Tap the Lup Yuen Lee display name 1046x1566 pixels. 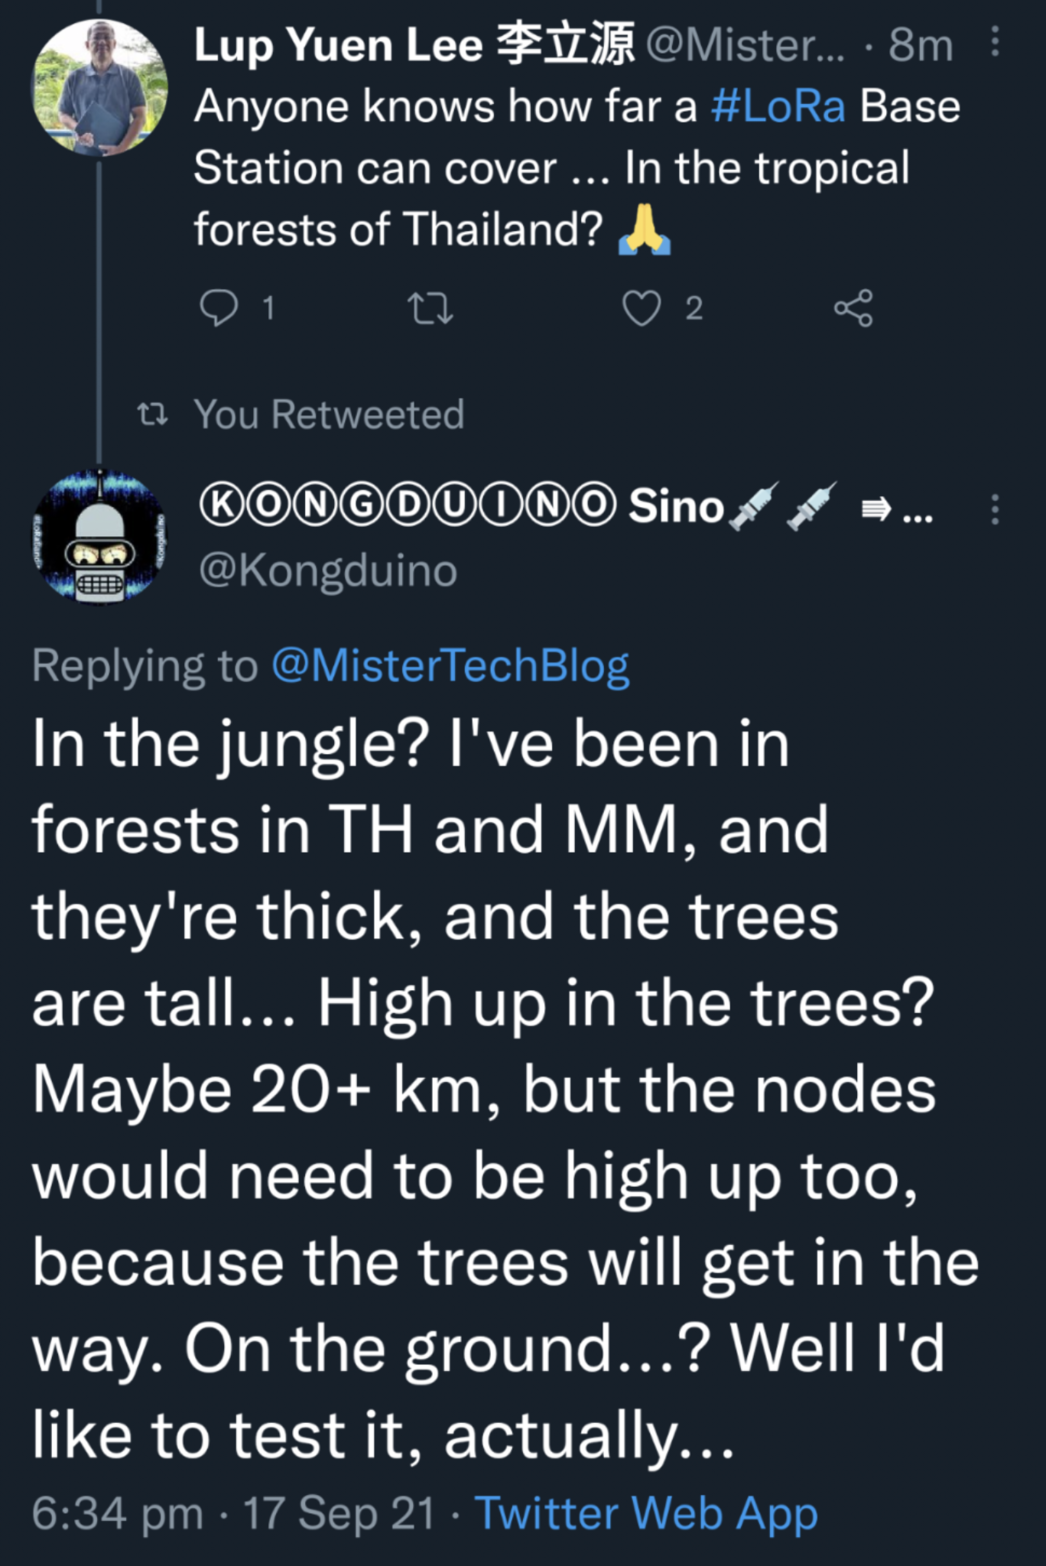[x=413, y=45]
